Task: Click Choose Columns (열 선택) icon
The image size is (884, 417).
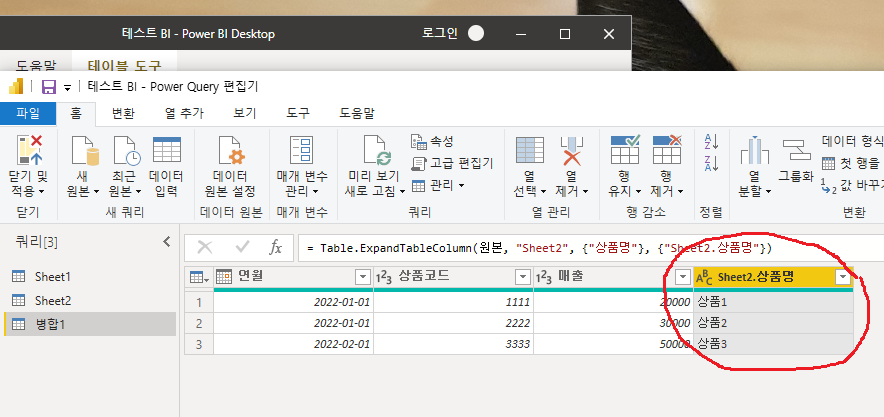Action: tap(529, 152)
